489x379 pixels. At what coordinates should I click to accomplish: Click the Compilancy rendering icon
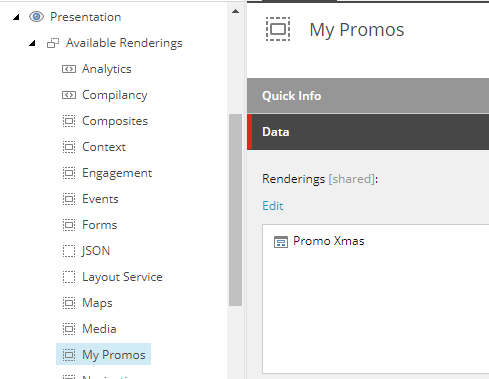tap(69, 95)
